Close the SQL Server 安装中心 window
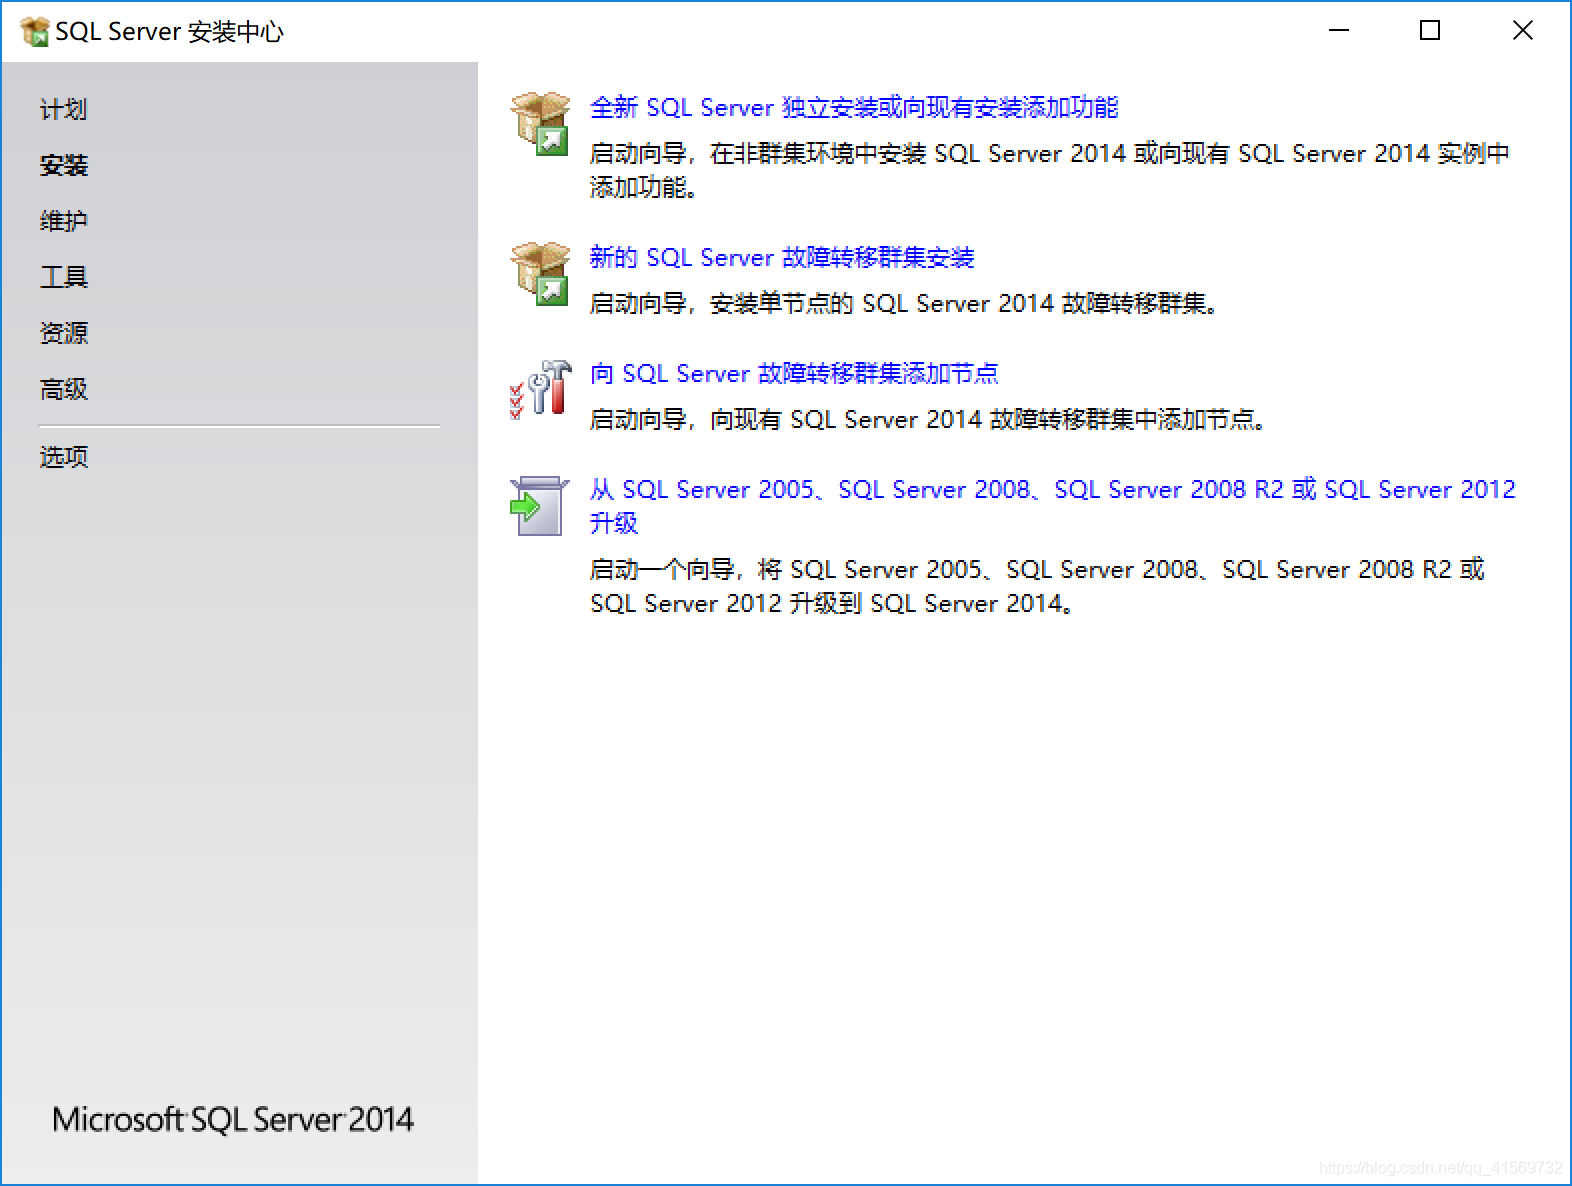Image resolution: width=1572 pixels, height=1186 pixels. 1522,31
